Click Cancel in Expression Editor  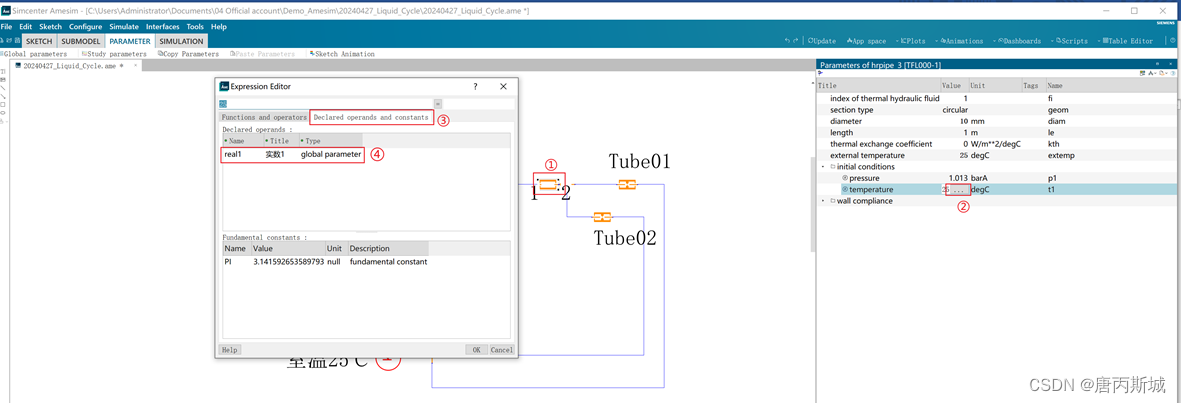click(x=502, y=350)
